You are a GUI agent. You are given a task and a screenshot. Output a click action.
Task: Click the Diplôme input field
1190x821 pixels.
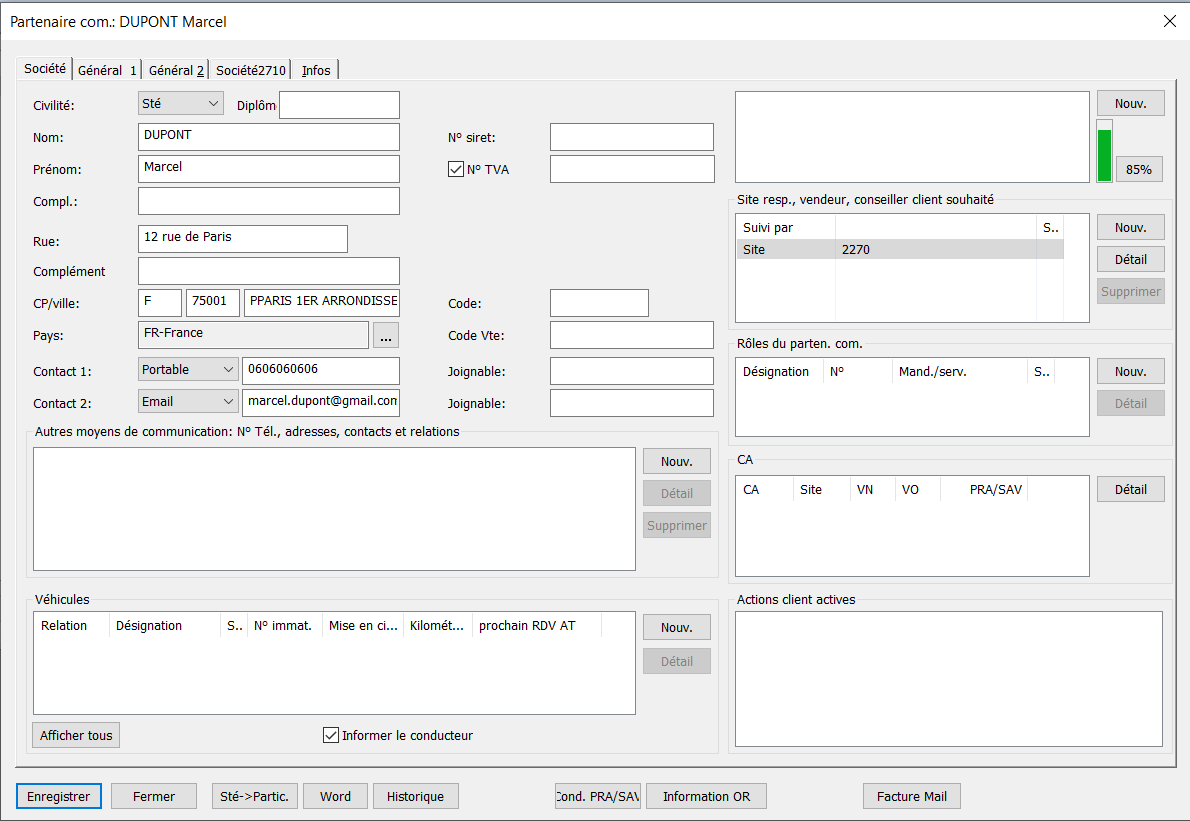click(339, 105)
